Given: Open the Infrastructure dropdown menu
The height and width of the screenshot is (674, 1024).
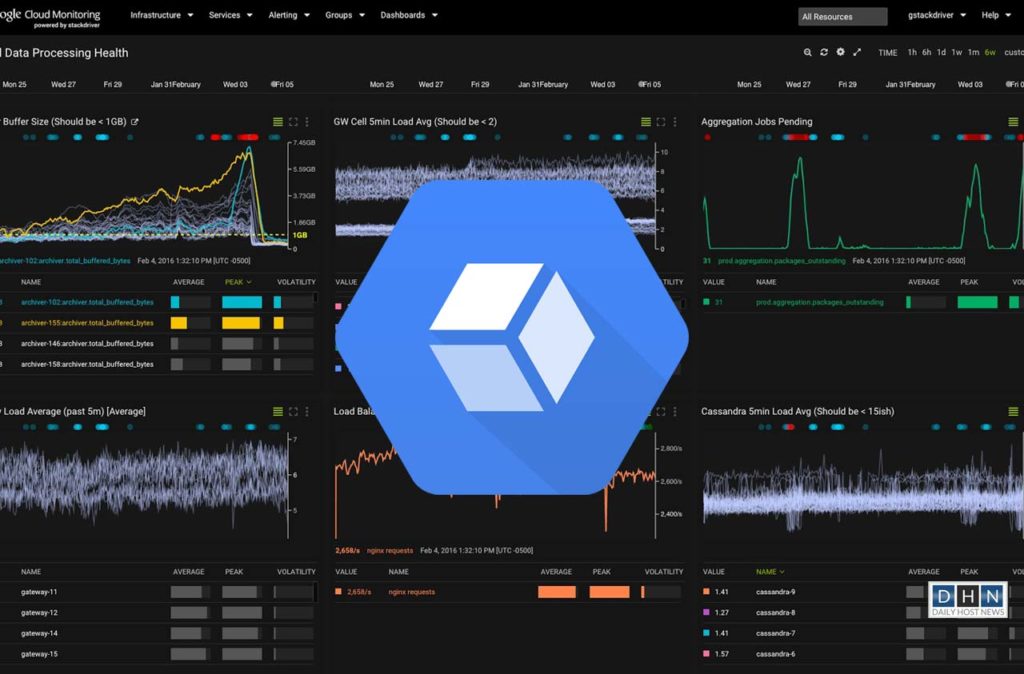Looking at the screenshot, I should [155, 15].
